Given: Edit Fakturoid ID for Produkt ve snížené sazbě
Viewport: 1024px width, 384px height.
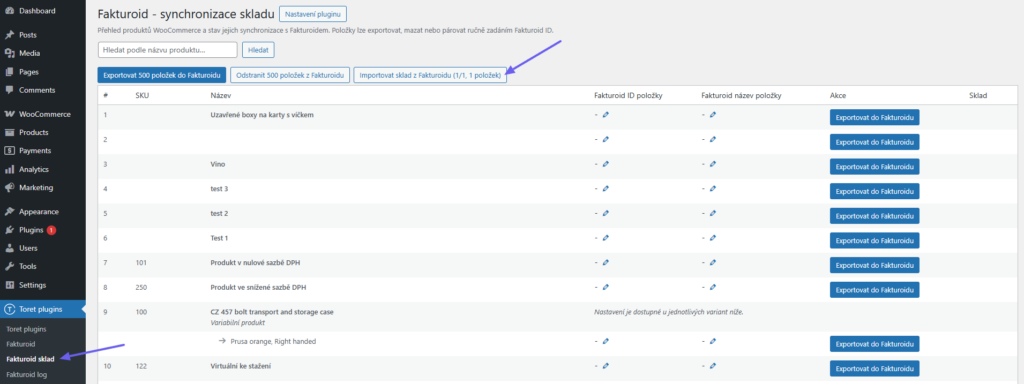Looking at the screenshot, I should [x=605, y=287].
